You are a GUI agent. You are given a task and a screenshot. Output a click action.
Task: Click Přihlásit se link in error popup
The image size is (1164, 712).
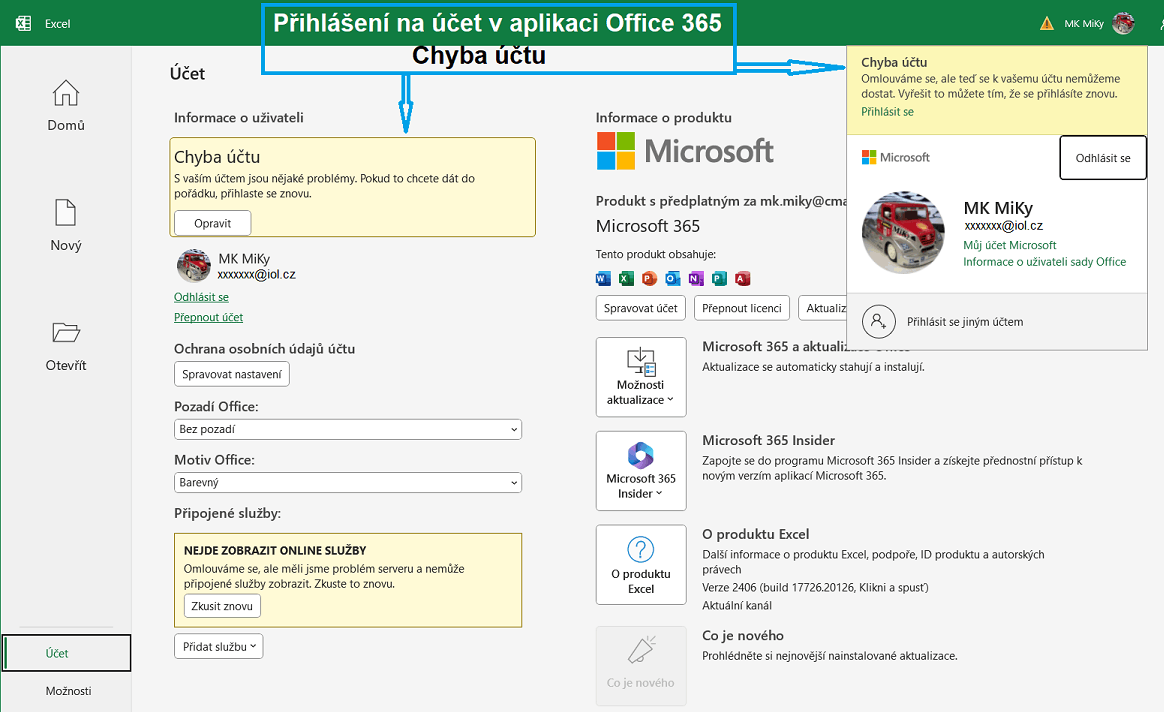(887, 111)
